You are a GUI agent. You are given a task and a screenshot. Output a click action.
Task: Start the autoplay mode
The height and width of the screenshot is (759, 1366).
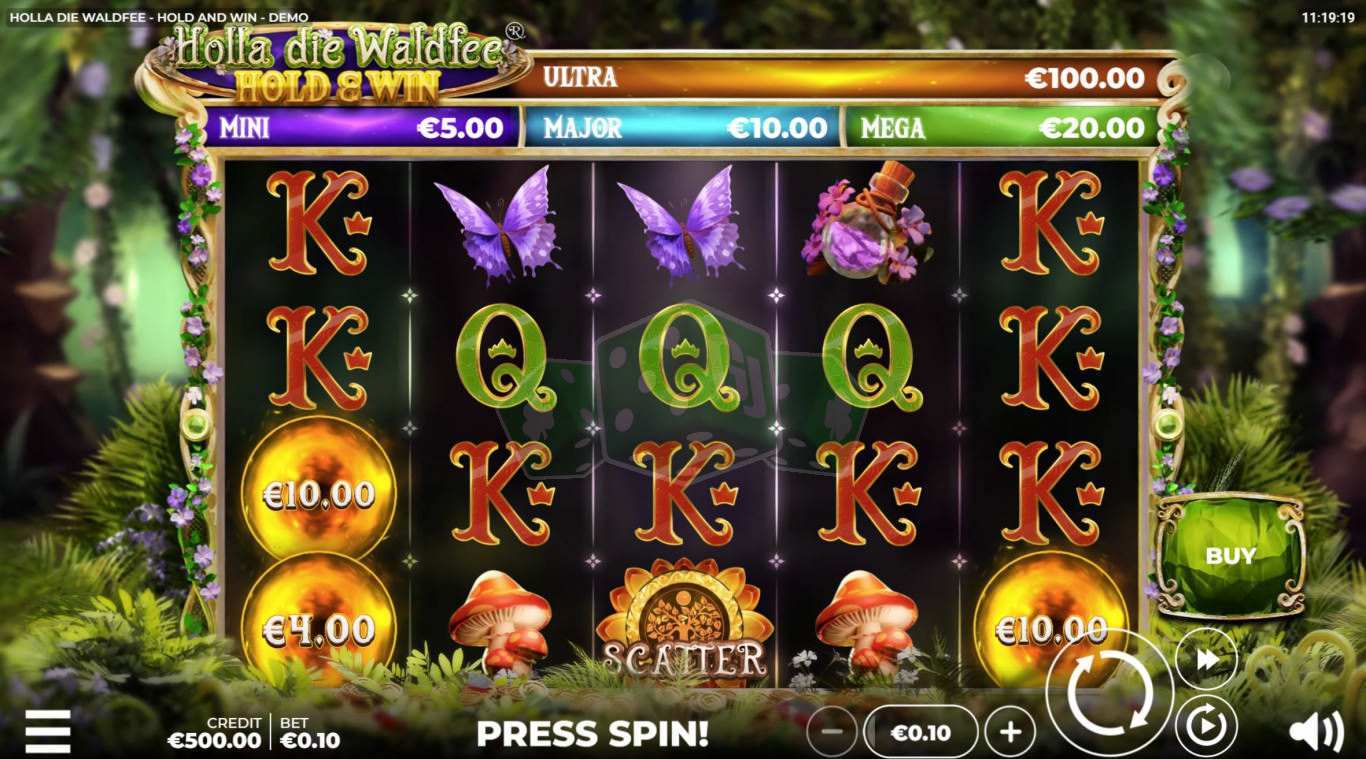(1206, 725)
